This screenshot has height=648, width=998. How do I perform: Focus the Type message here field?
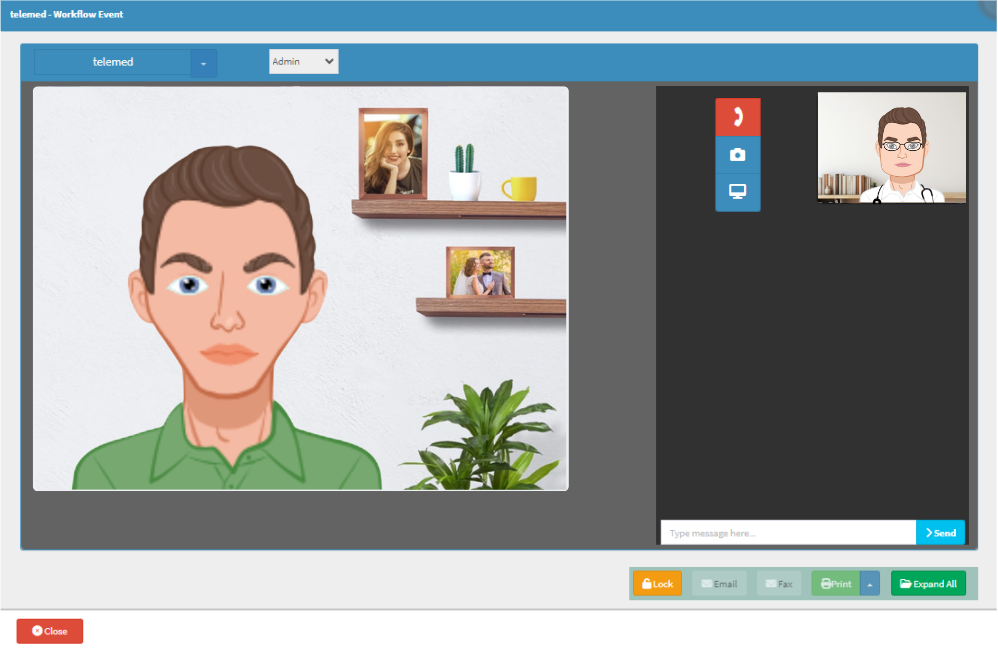(788, 533)
